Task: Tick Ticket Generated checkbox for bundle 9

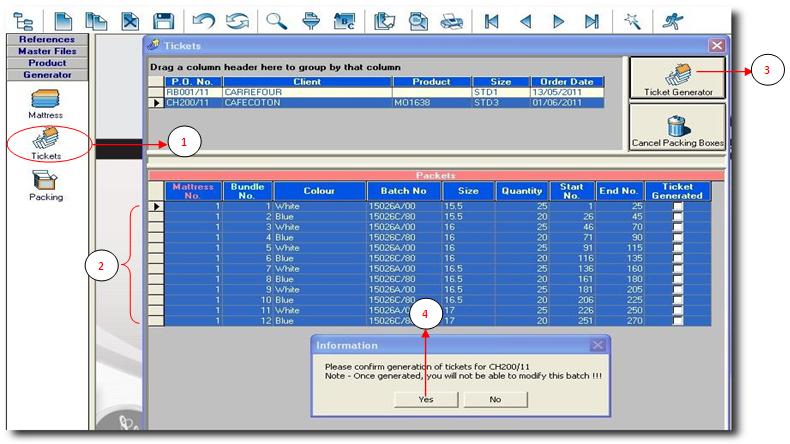Action: (679, 288)
